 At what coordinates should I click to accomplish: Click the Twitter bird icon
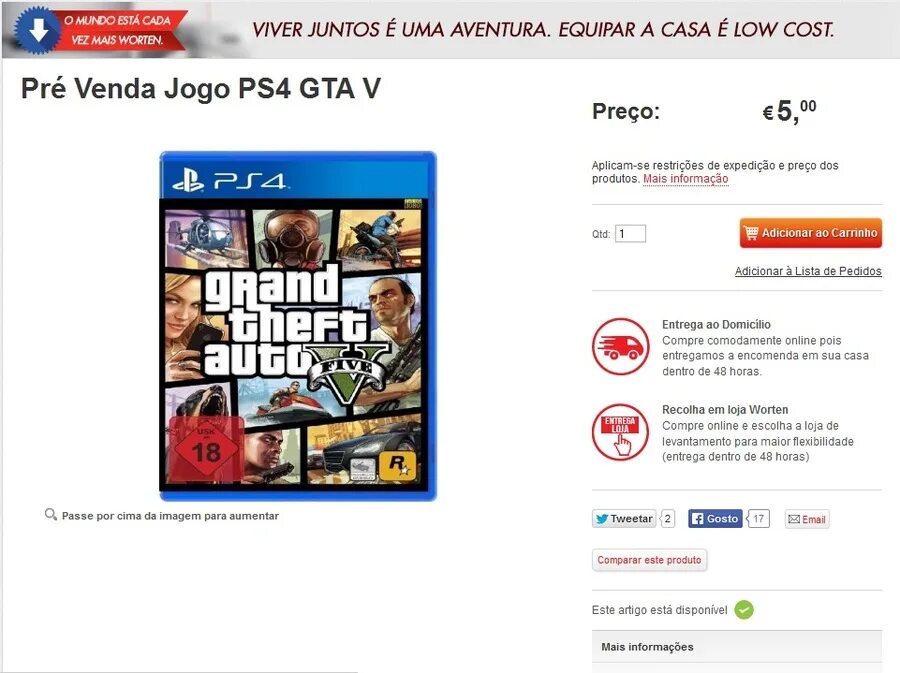602,519
